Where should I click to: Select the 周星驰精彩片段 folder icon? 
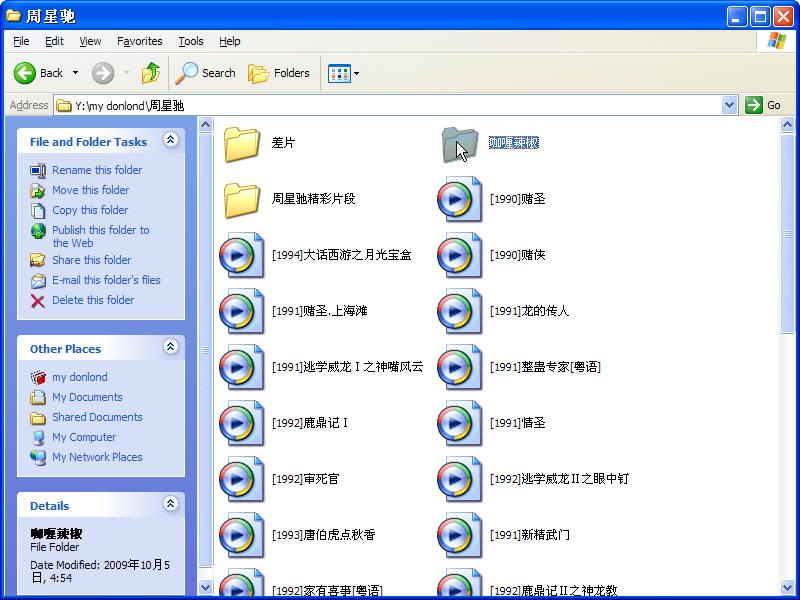click(242, 199)
